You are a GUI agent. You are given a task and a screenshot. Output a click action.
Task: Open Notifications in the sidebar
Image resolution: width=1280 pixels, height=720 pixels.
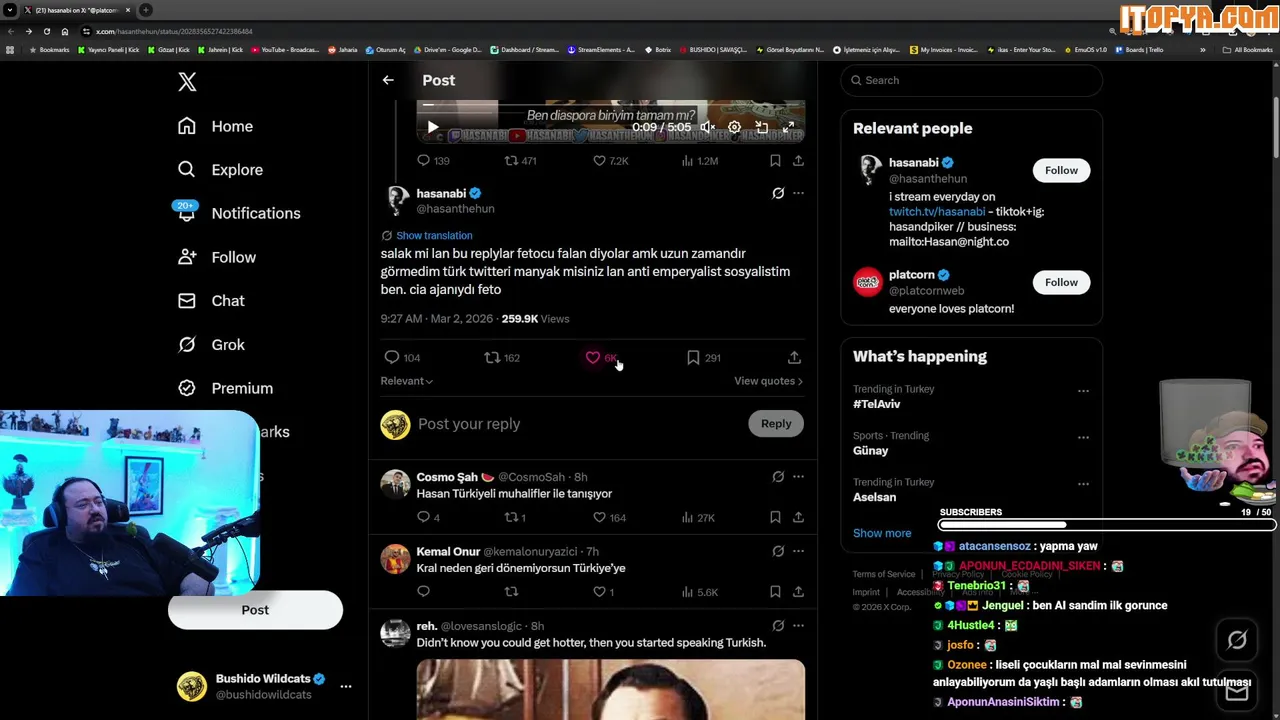click(x=238, y=213)
